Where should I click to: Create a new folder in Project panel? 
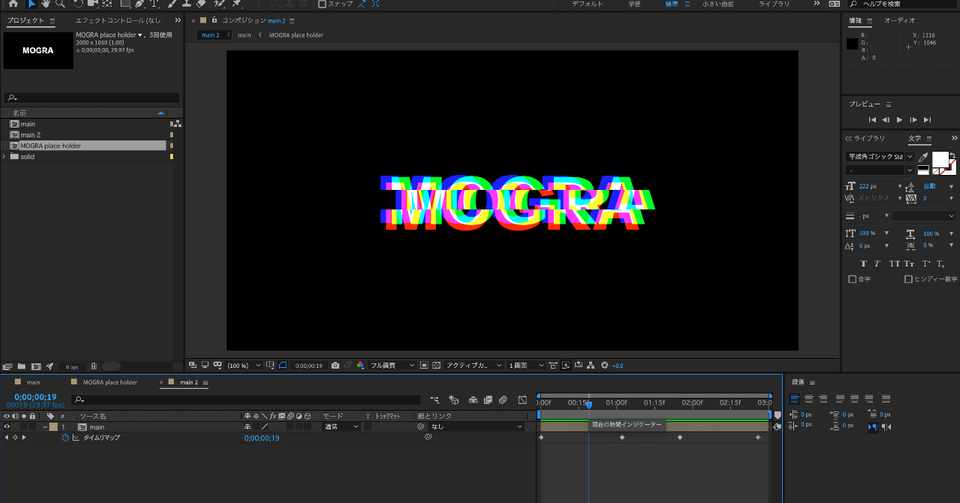[x=21, y=367]
